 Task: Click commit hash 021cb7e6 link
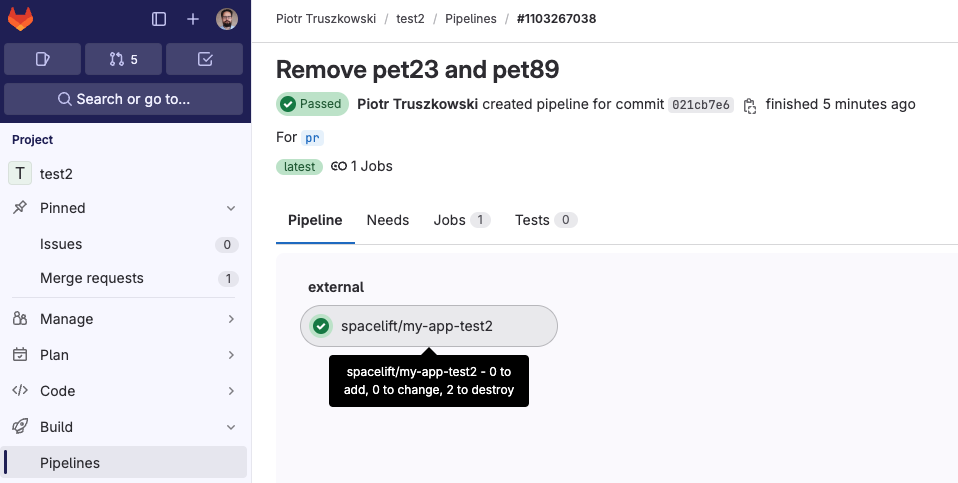(x=701, y=105)
